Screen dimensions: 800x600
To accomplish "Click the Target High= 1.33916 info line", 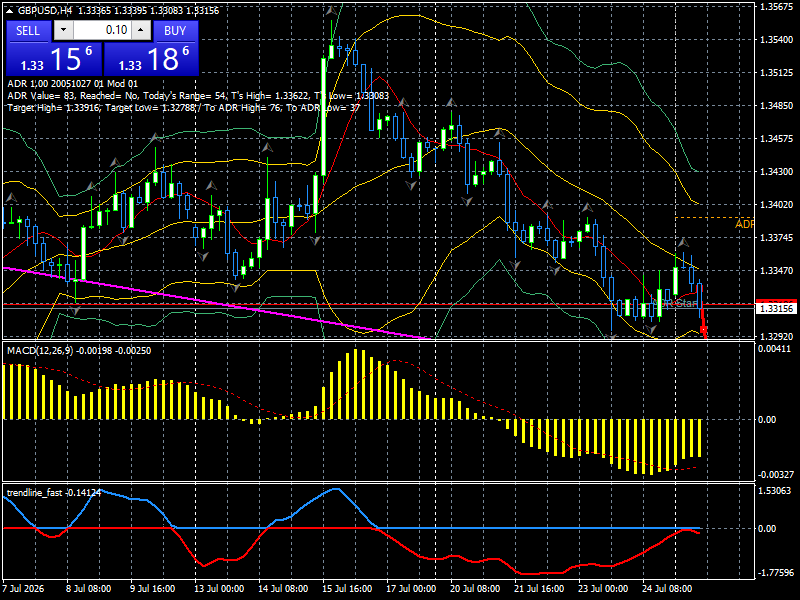I will coord(184,108).
